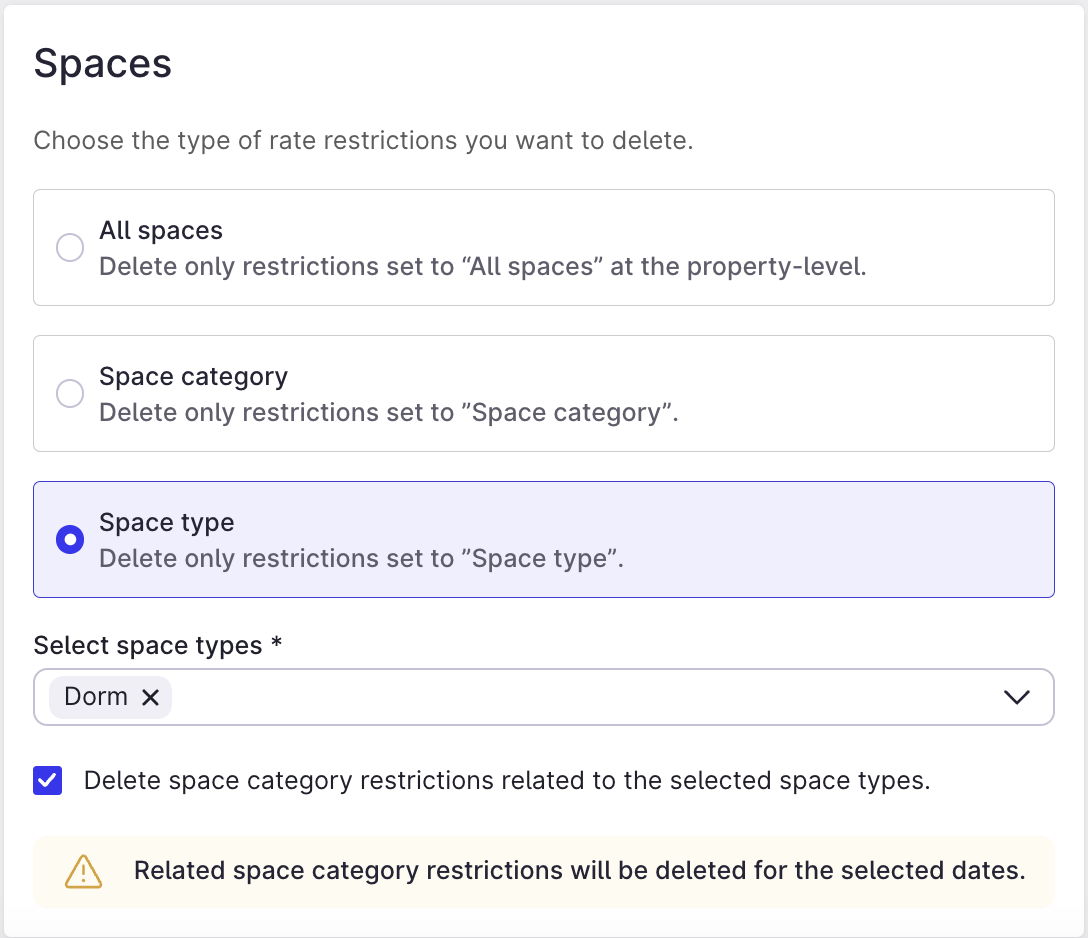1088x938 pixels.
Task: Choose the Space category radio button
Action: click(70, 393)
